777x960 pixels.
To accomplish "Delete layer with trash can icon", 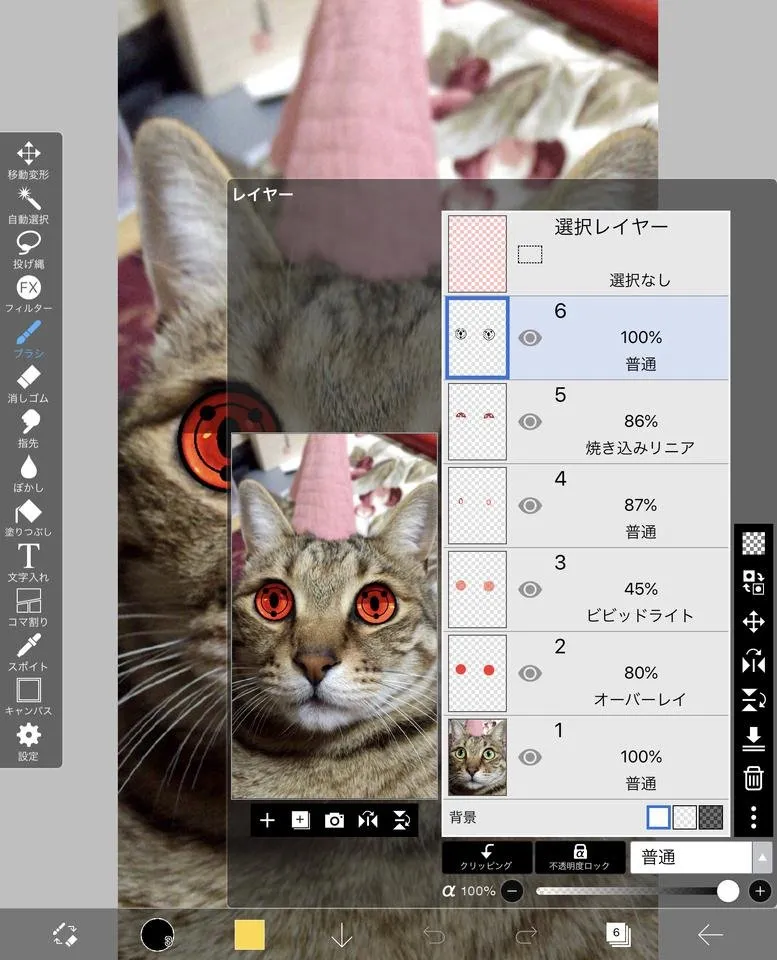I will point(754,778).
